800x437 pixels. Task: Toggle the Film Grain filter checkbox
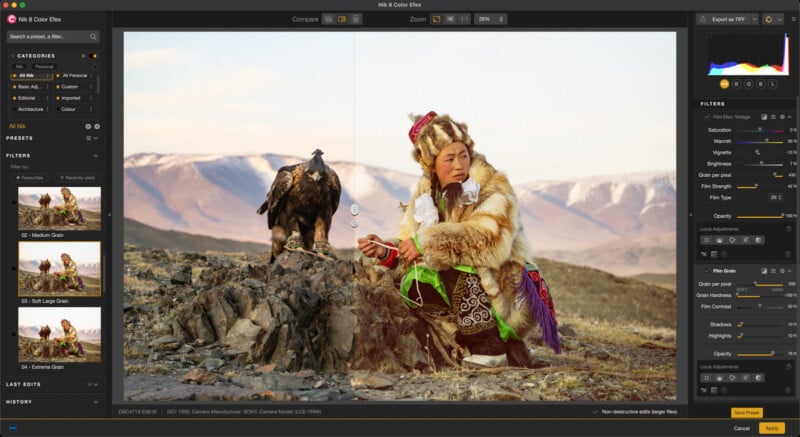pos(706,271)
